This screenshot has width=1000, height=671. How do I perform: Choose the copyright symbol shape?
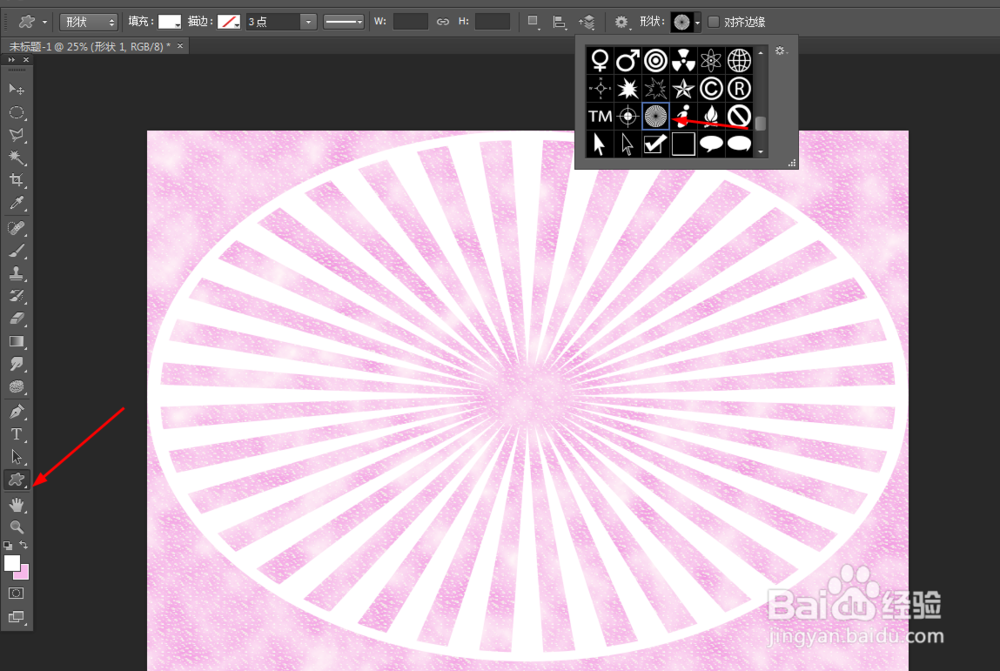point(710,89)
